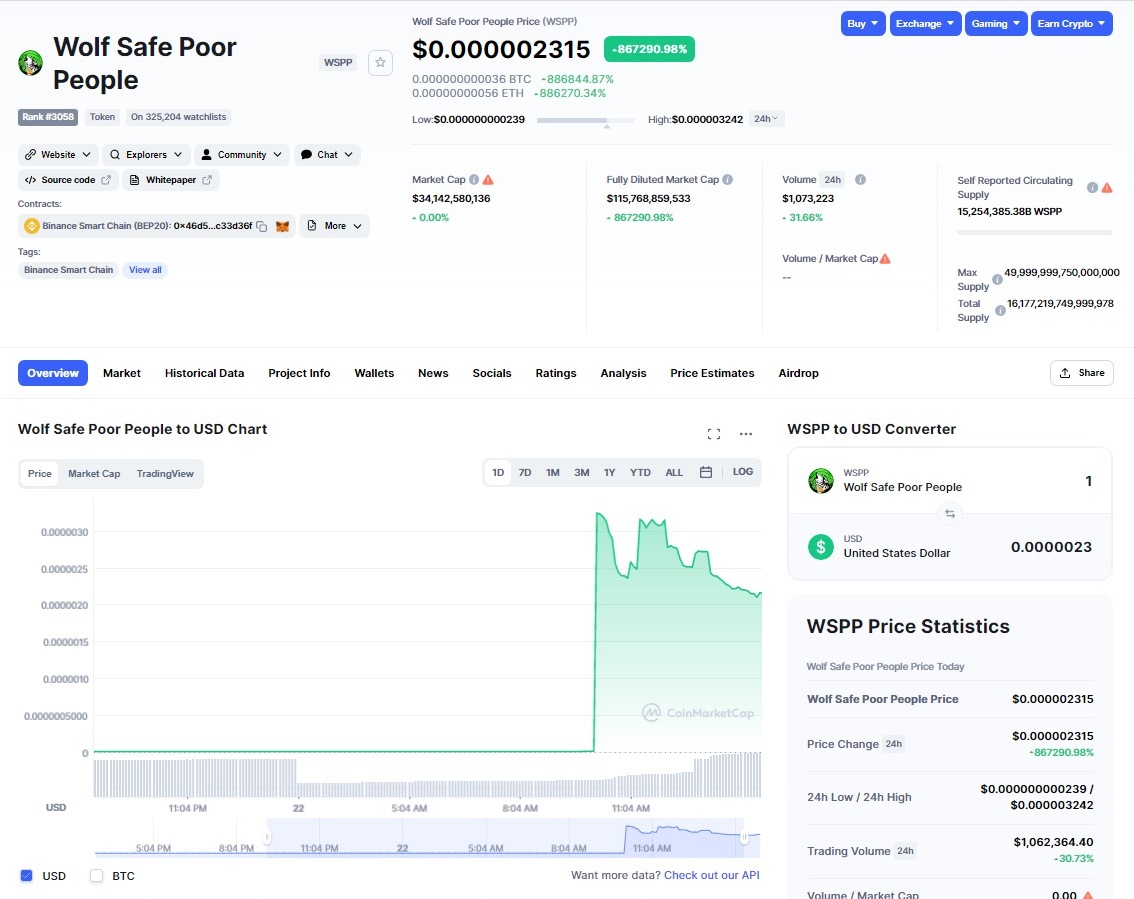Click the Share button
The image size is (1134, 899).
coord(1082,373)
